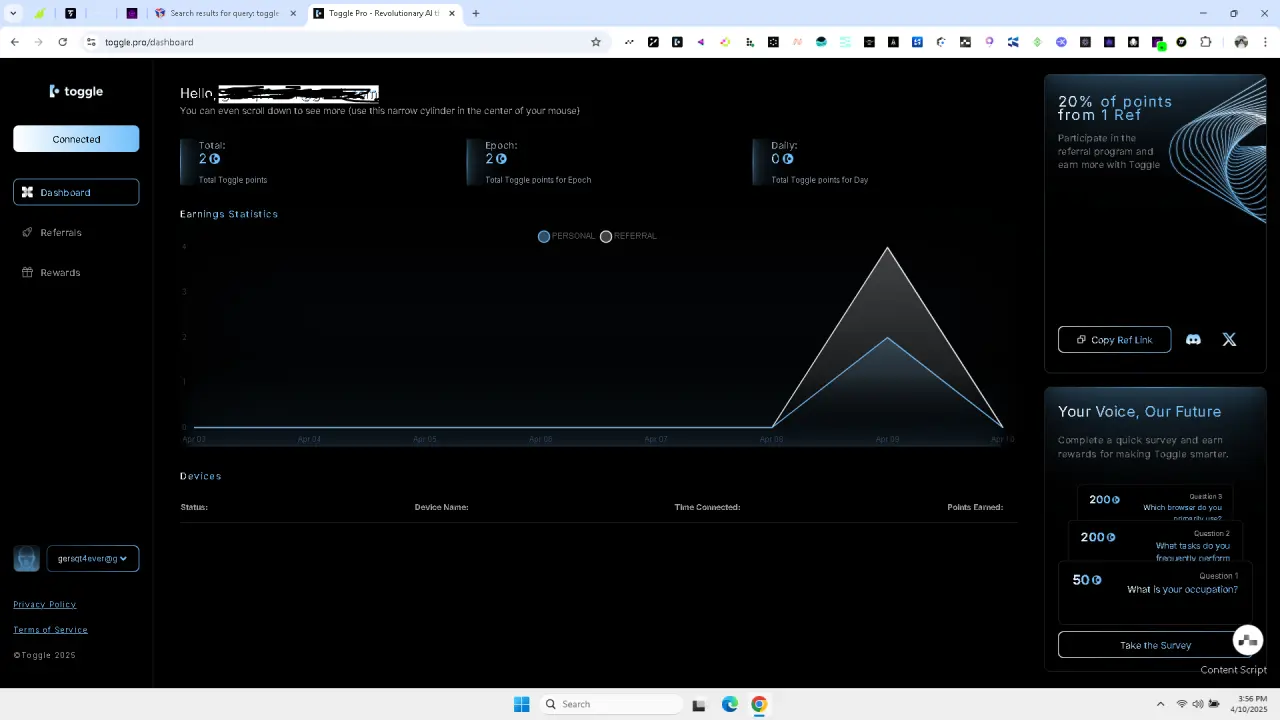This screenshot has width=1280, height=720.
Task: Open the Dashboard menu item
Action: (76, 192)
